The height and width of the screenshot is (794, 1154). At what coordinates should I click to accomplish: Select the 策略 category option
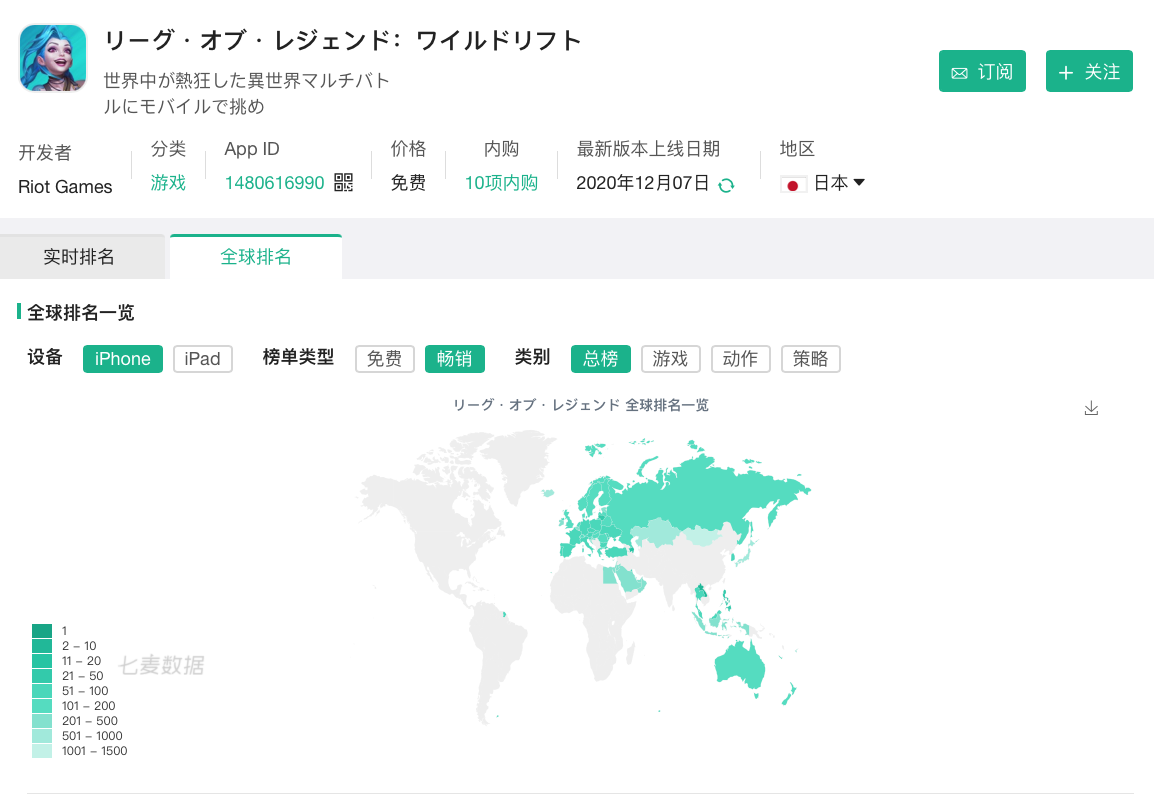[810, 358]
